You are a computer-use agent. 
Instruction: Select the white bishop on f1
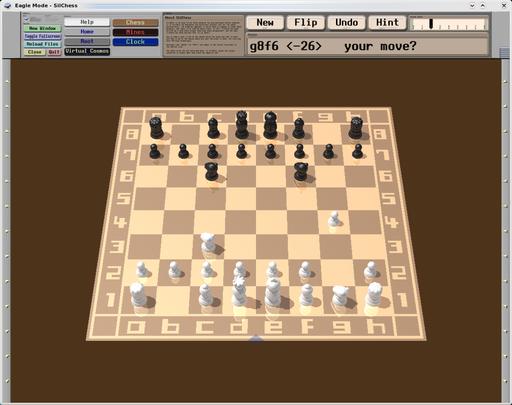(306, 295)
